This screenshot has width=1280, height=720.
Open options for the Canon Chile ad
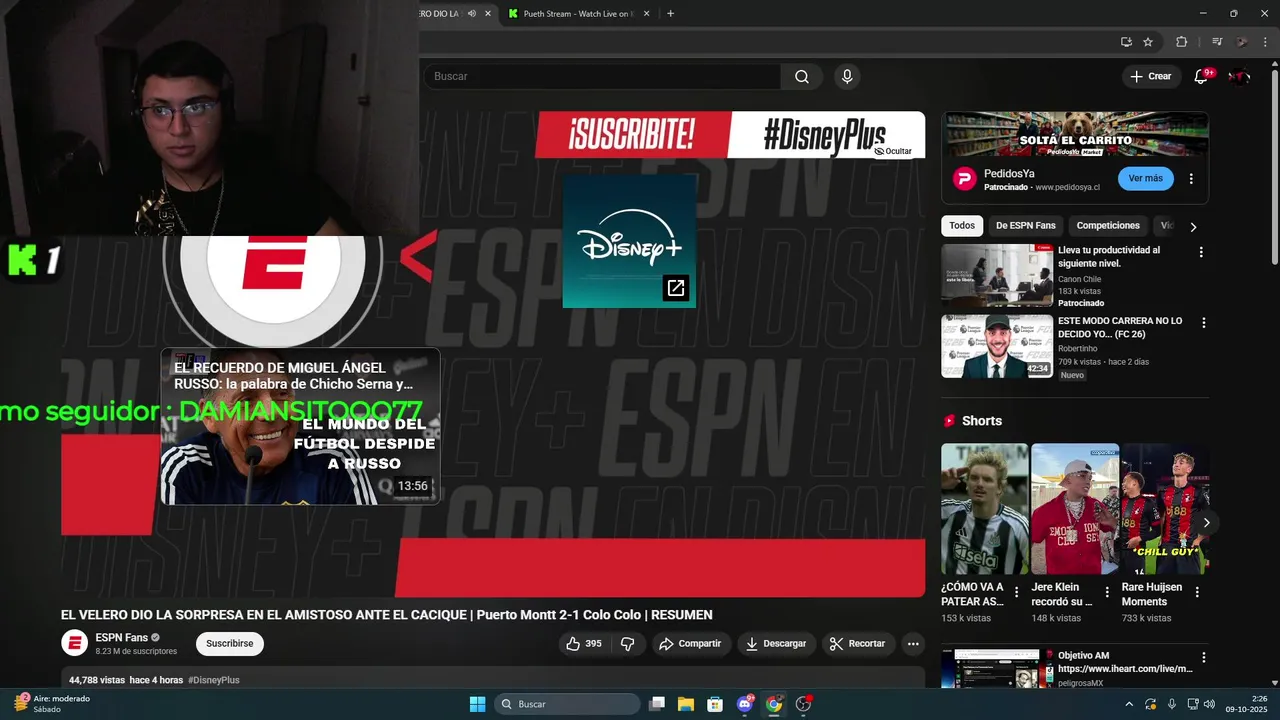click(1201, 253)
